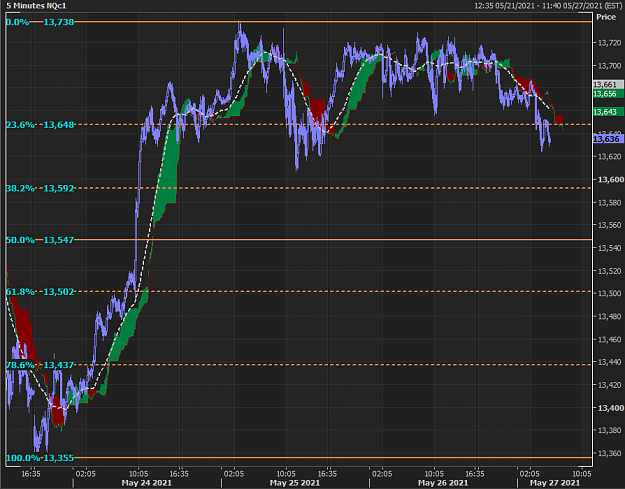Click the 13,560 price axis tick
Screen dimensions: 625x489
[x=609, y=225]
